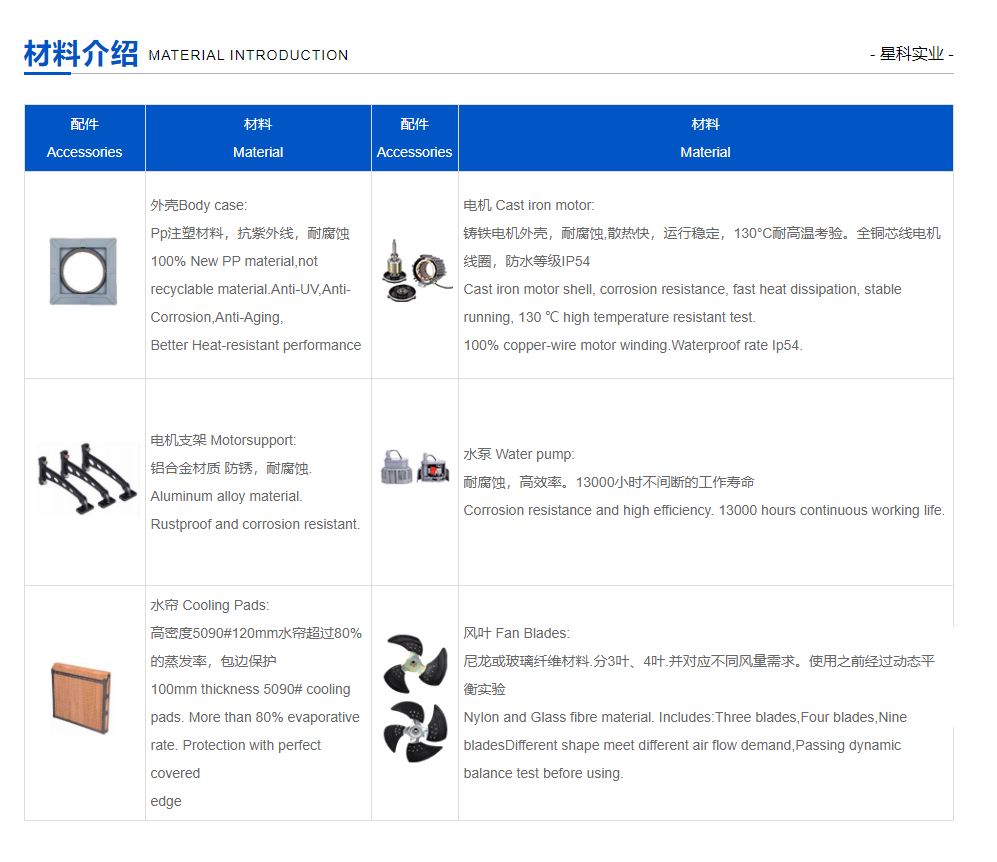The width and height of the screenshot is (997, 862).
Task: Open the water pump product image
Action: point(415,465)
